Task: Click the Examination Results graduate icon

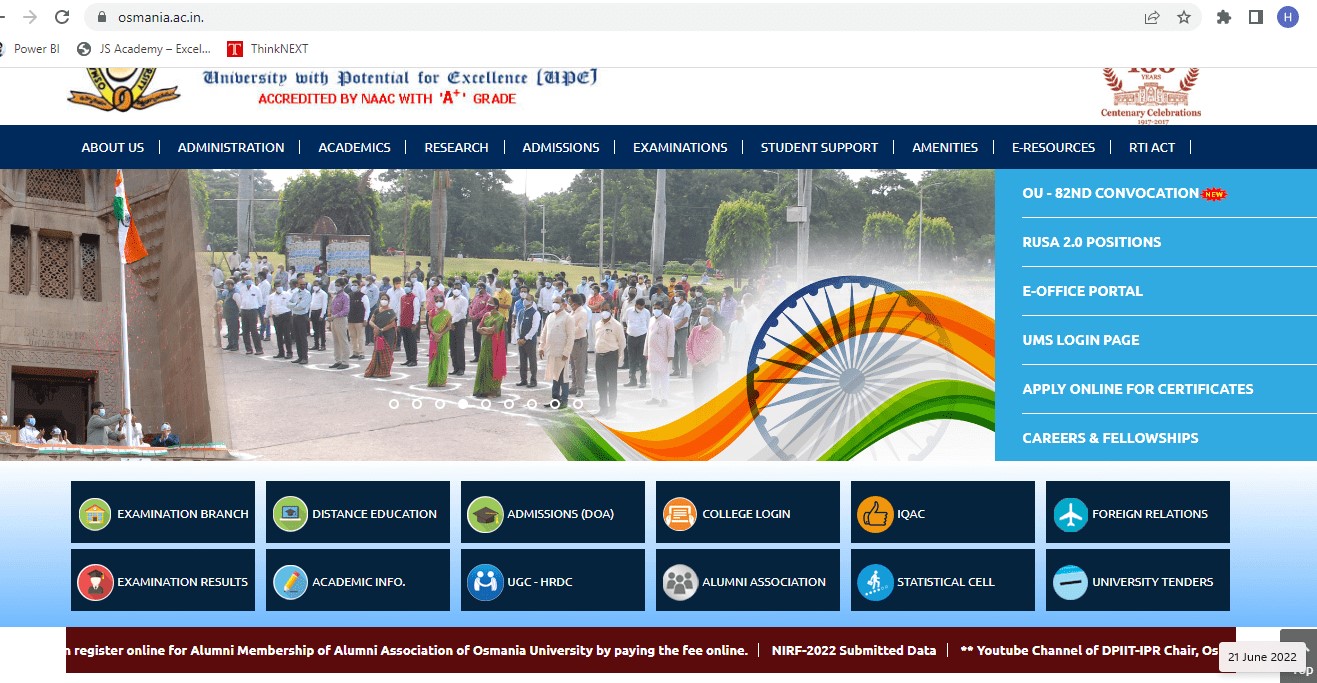Action: tap(95, 582)
